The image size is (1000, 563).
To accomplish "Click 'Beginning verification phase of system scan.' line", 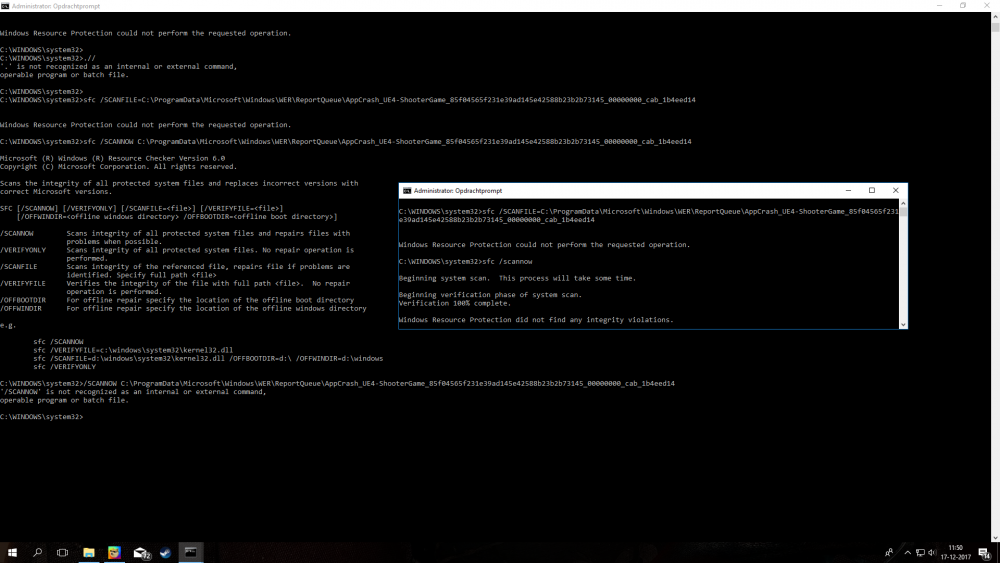I will pyautogui.click(x=490, y=295).
